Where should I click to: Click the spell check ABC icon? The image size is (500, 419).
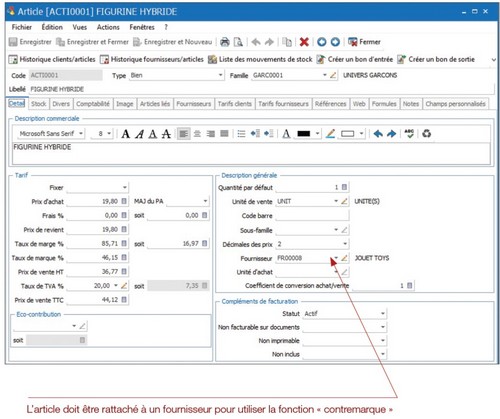pyautogui.click(x=409, y=134)
